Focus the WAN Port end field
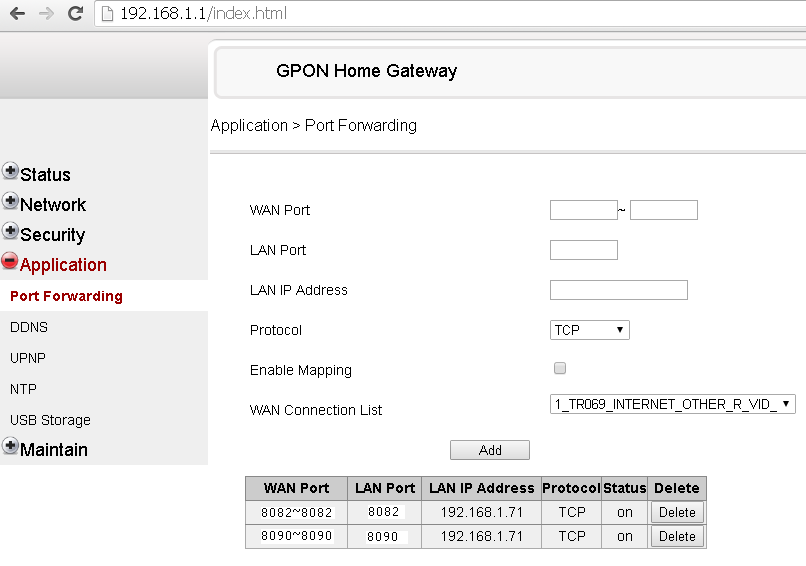806x566 pixels. click(x=664, y=210)
